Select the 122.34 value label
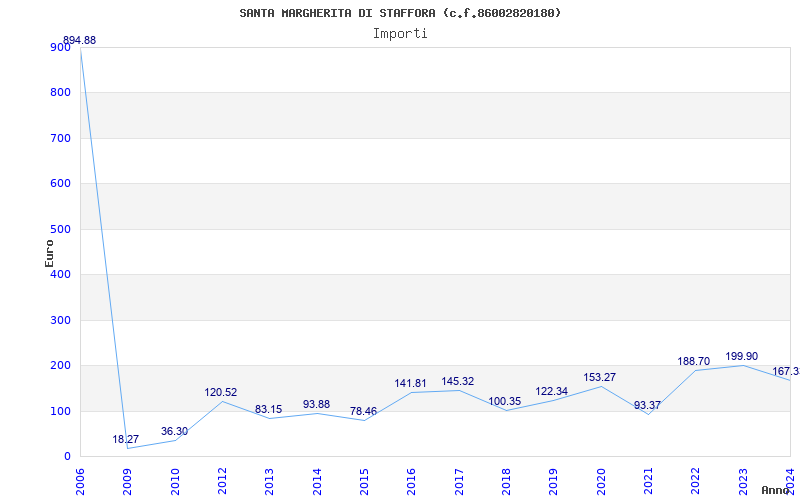The height and width of the screenshot is (500, 800). click(552, 391)
